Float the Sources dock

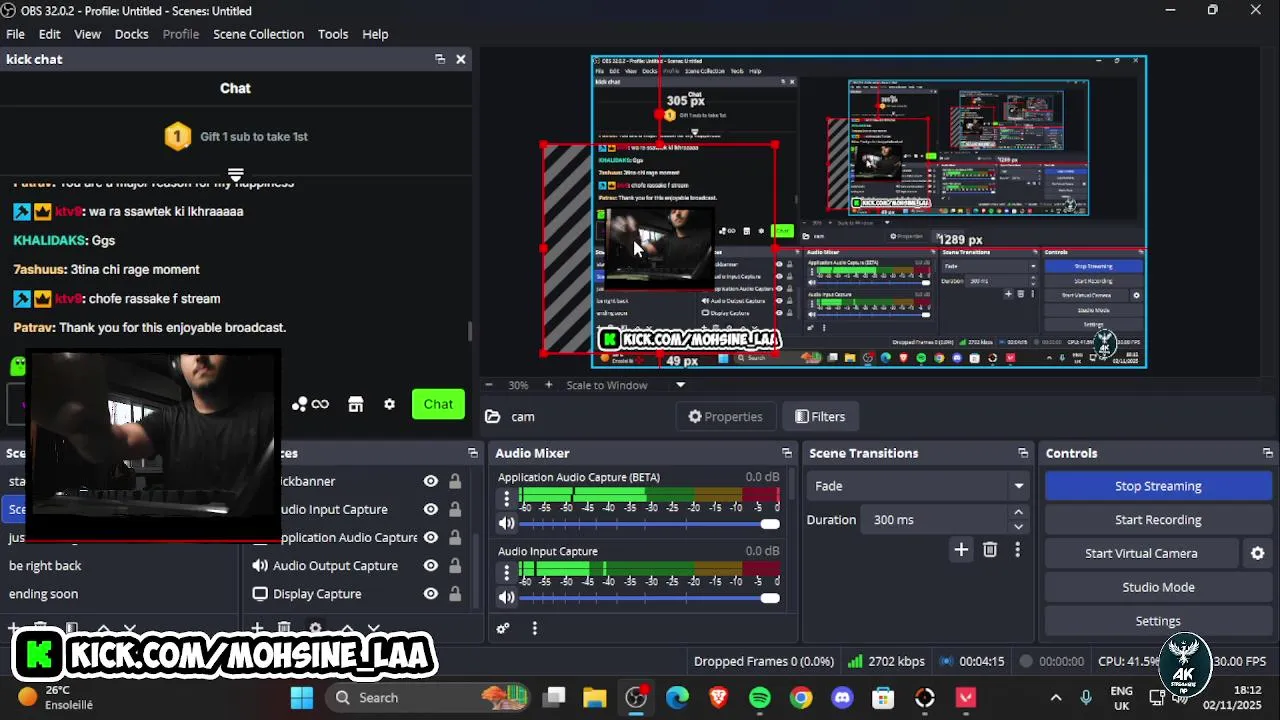click(x=474, y=453)
